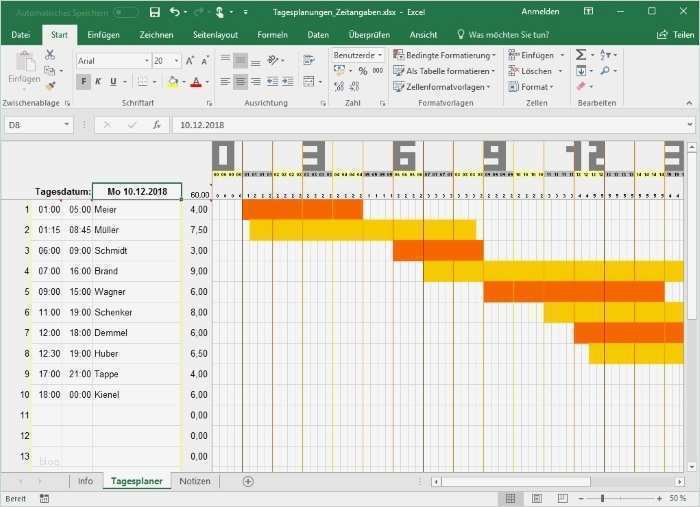The image size is (700, 507).
Task: Open the Einfügen ribbon tab
Action: (103, 35)
